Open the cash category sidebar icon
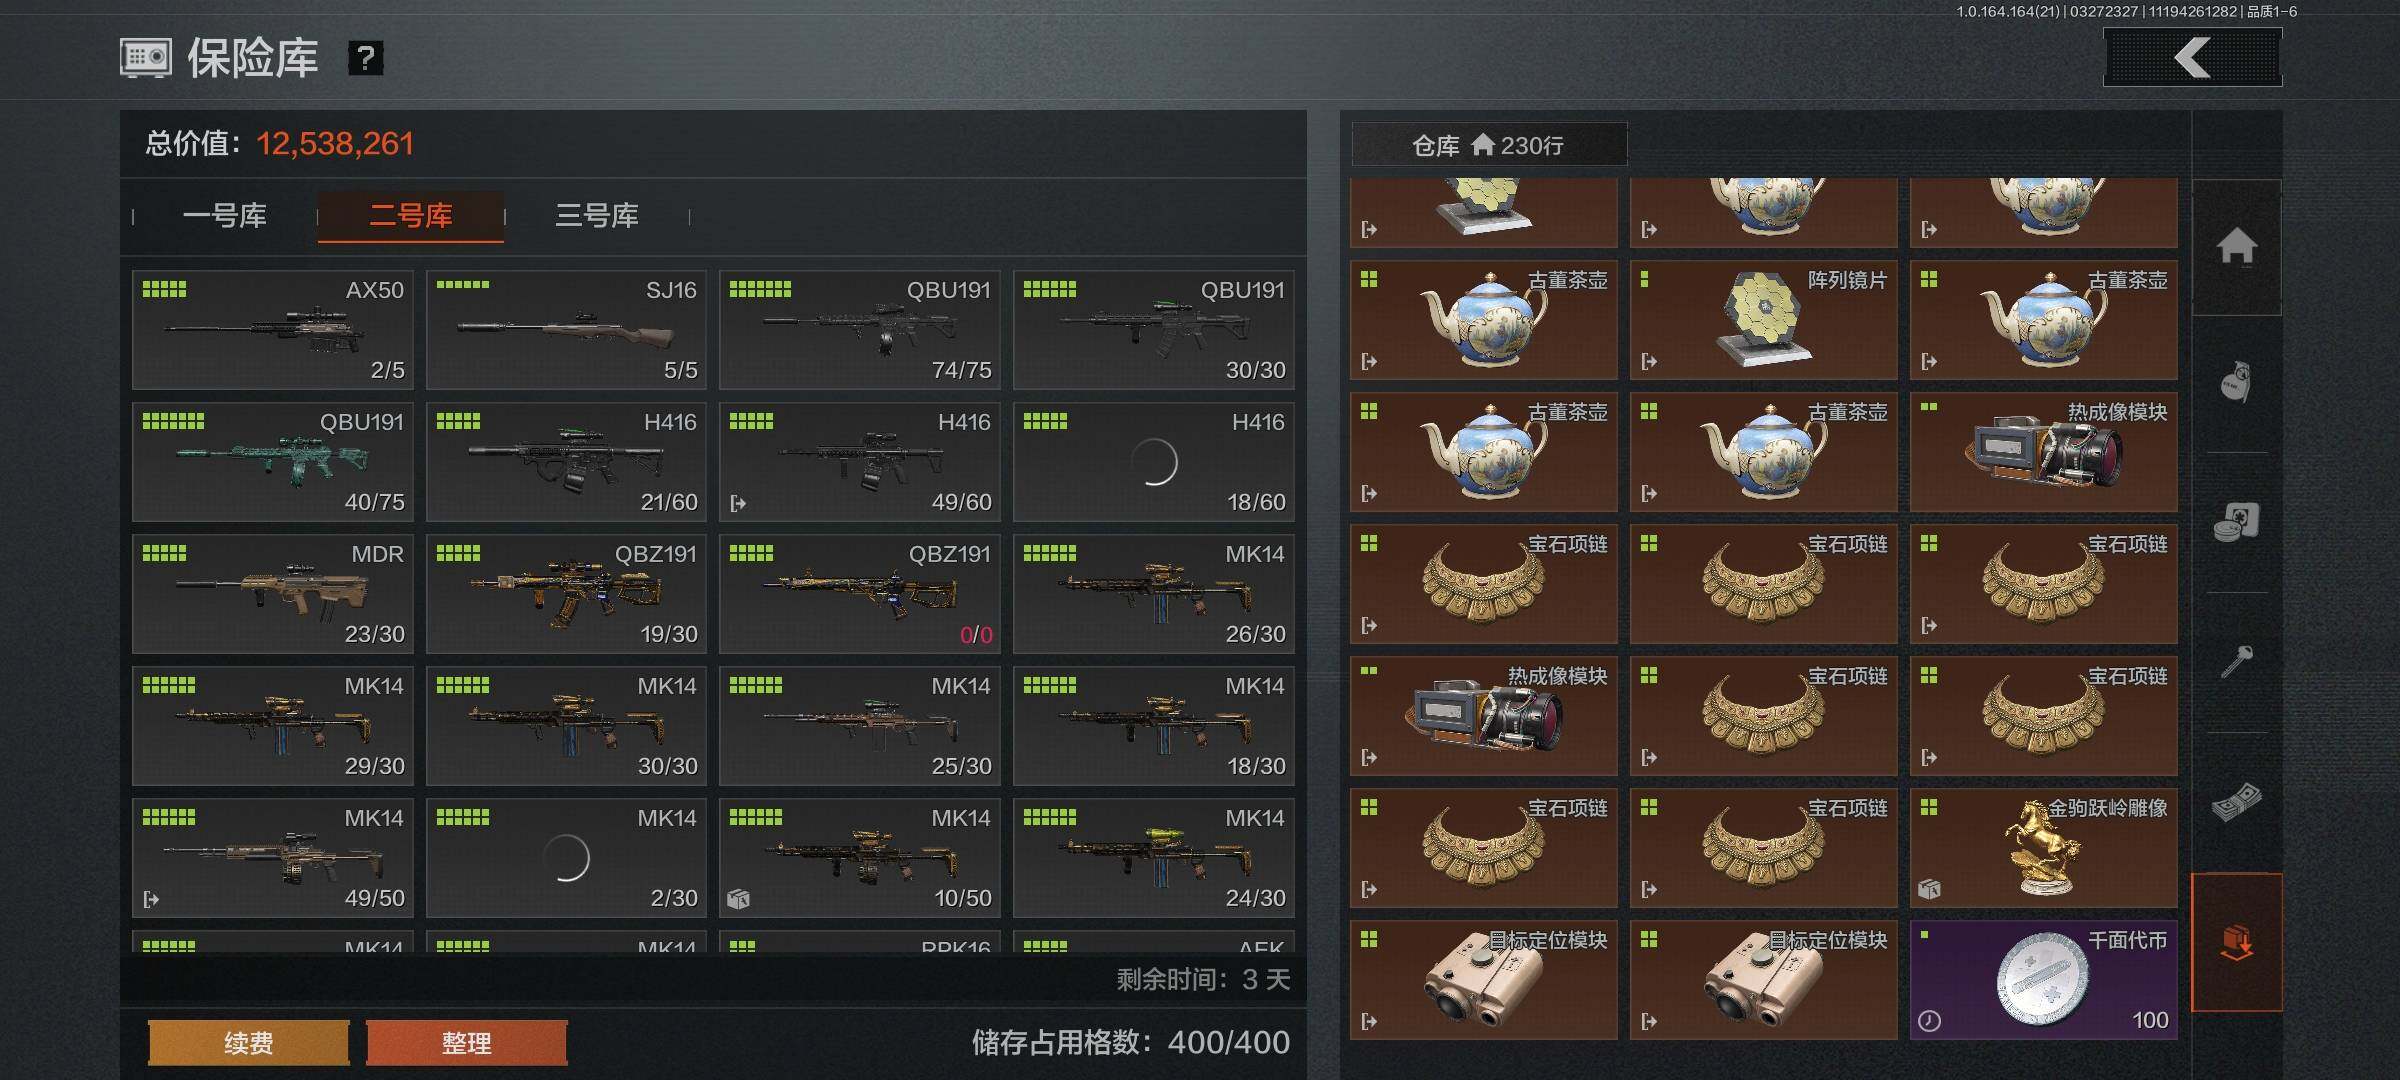 point(2236,801)
